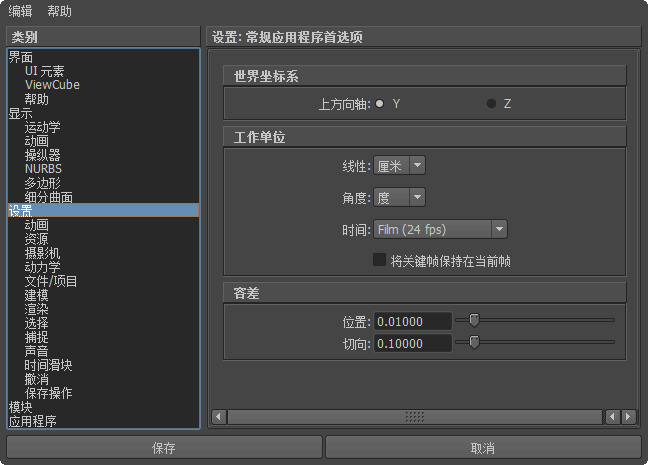Select 资源 category
Image resolution: width=648 pixels, height=465 pixels.
103,239
